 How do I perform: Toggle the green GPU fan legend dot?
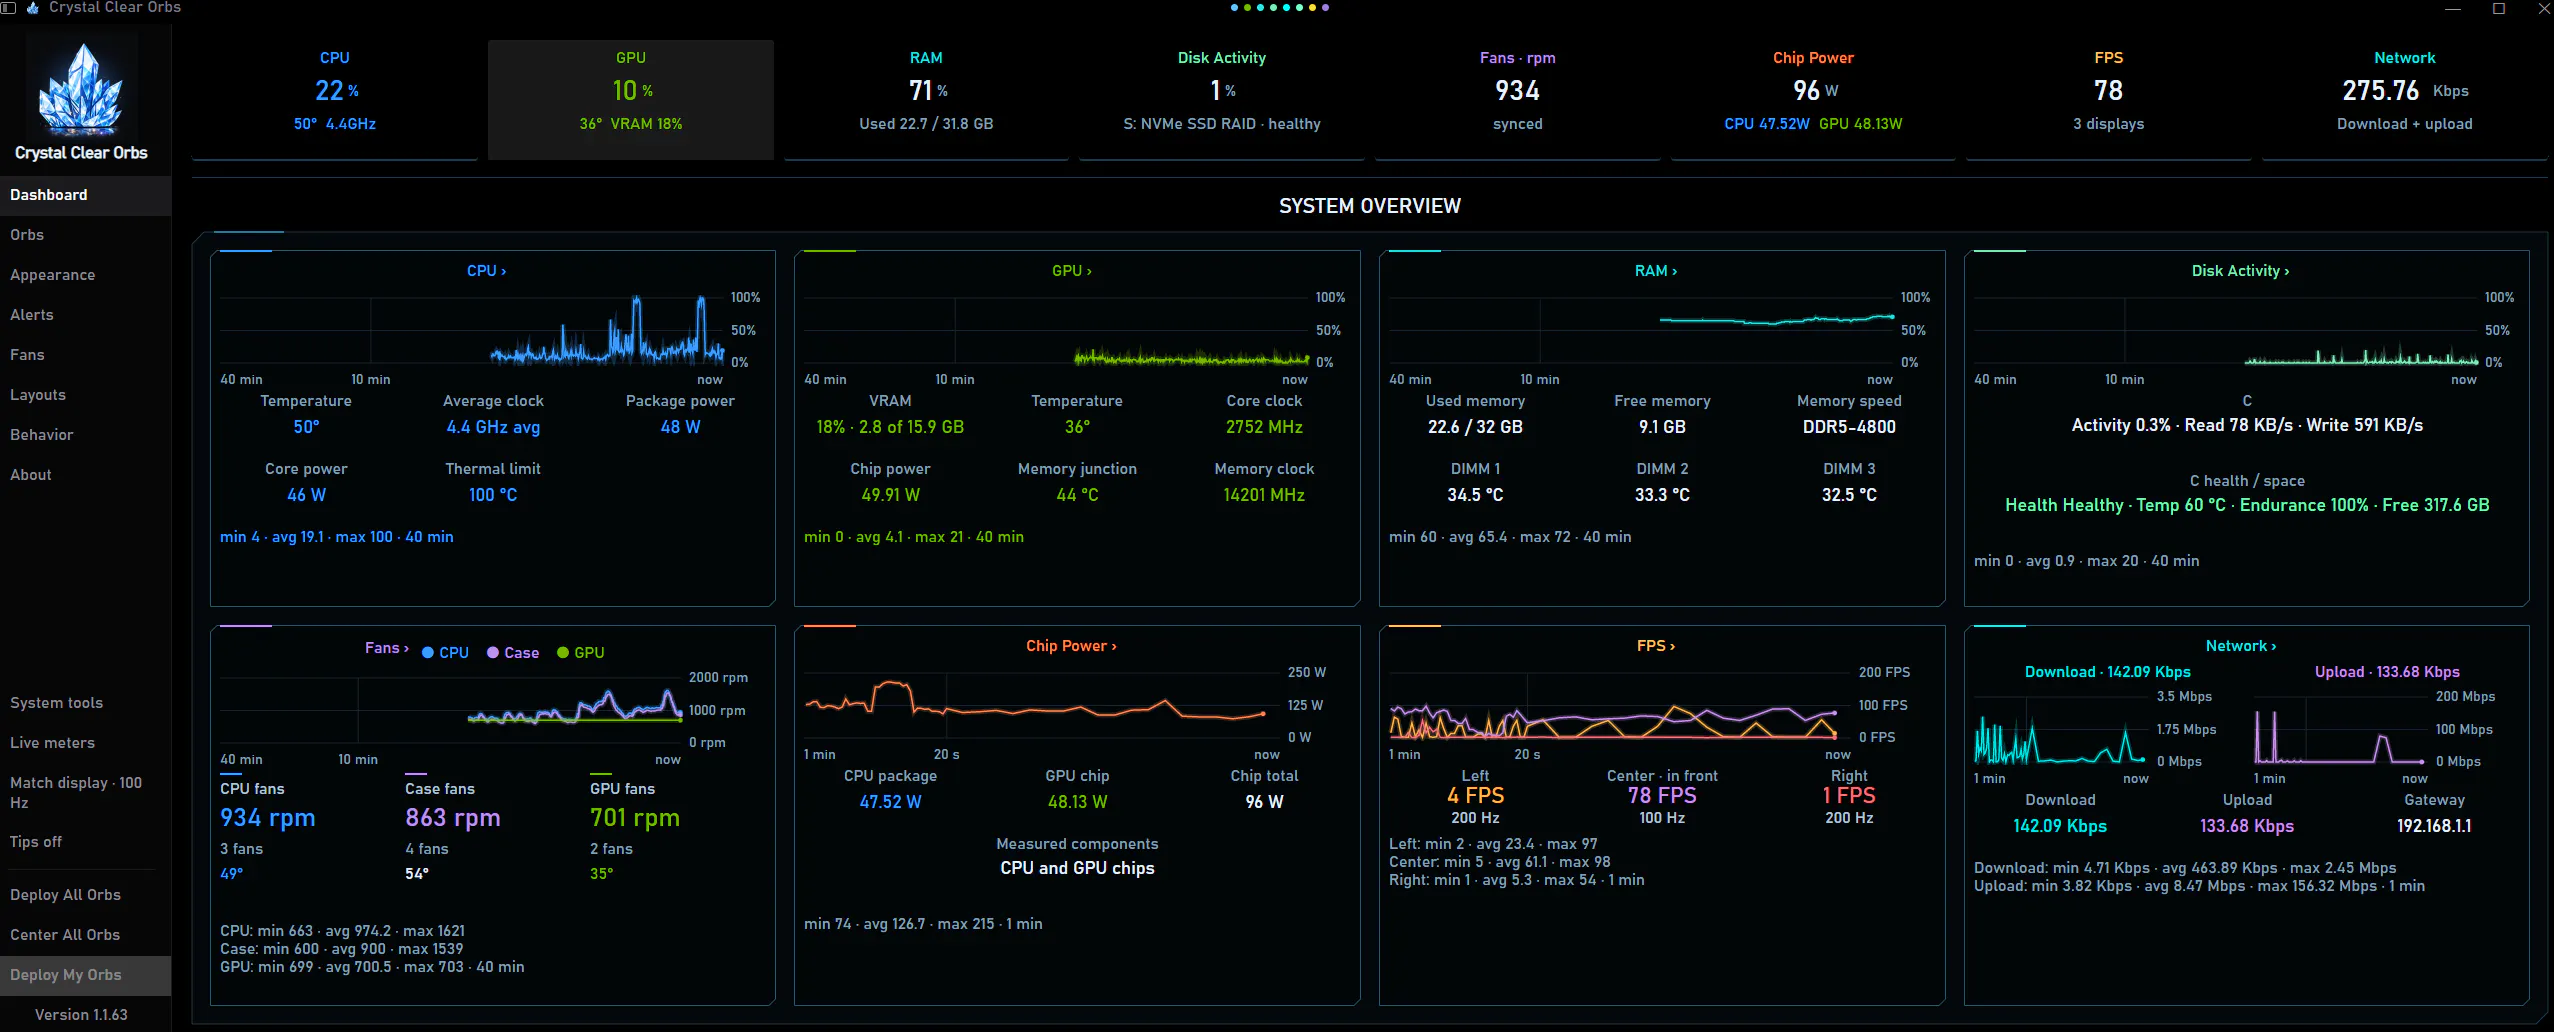[563, 653]
